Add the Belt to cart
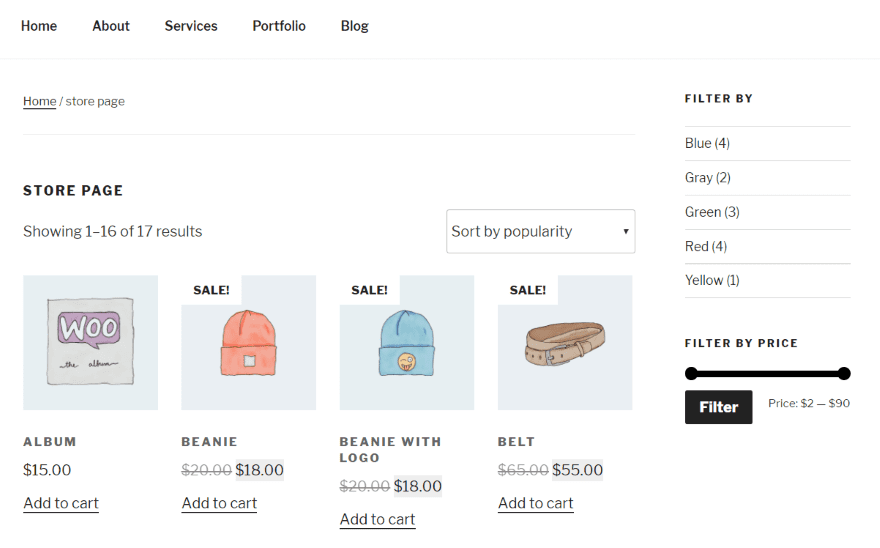 pyautogui.click(x=536, y=503)
